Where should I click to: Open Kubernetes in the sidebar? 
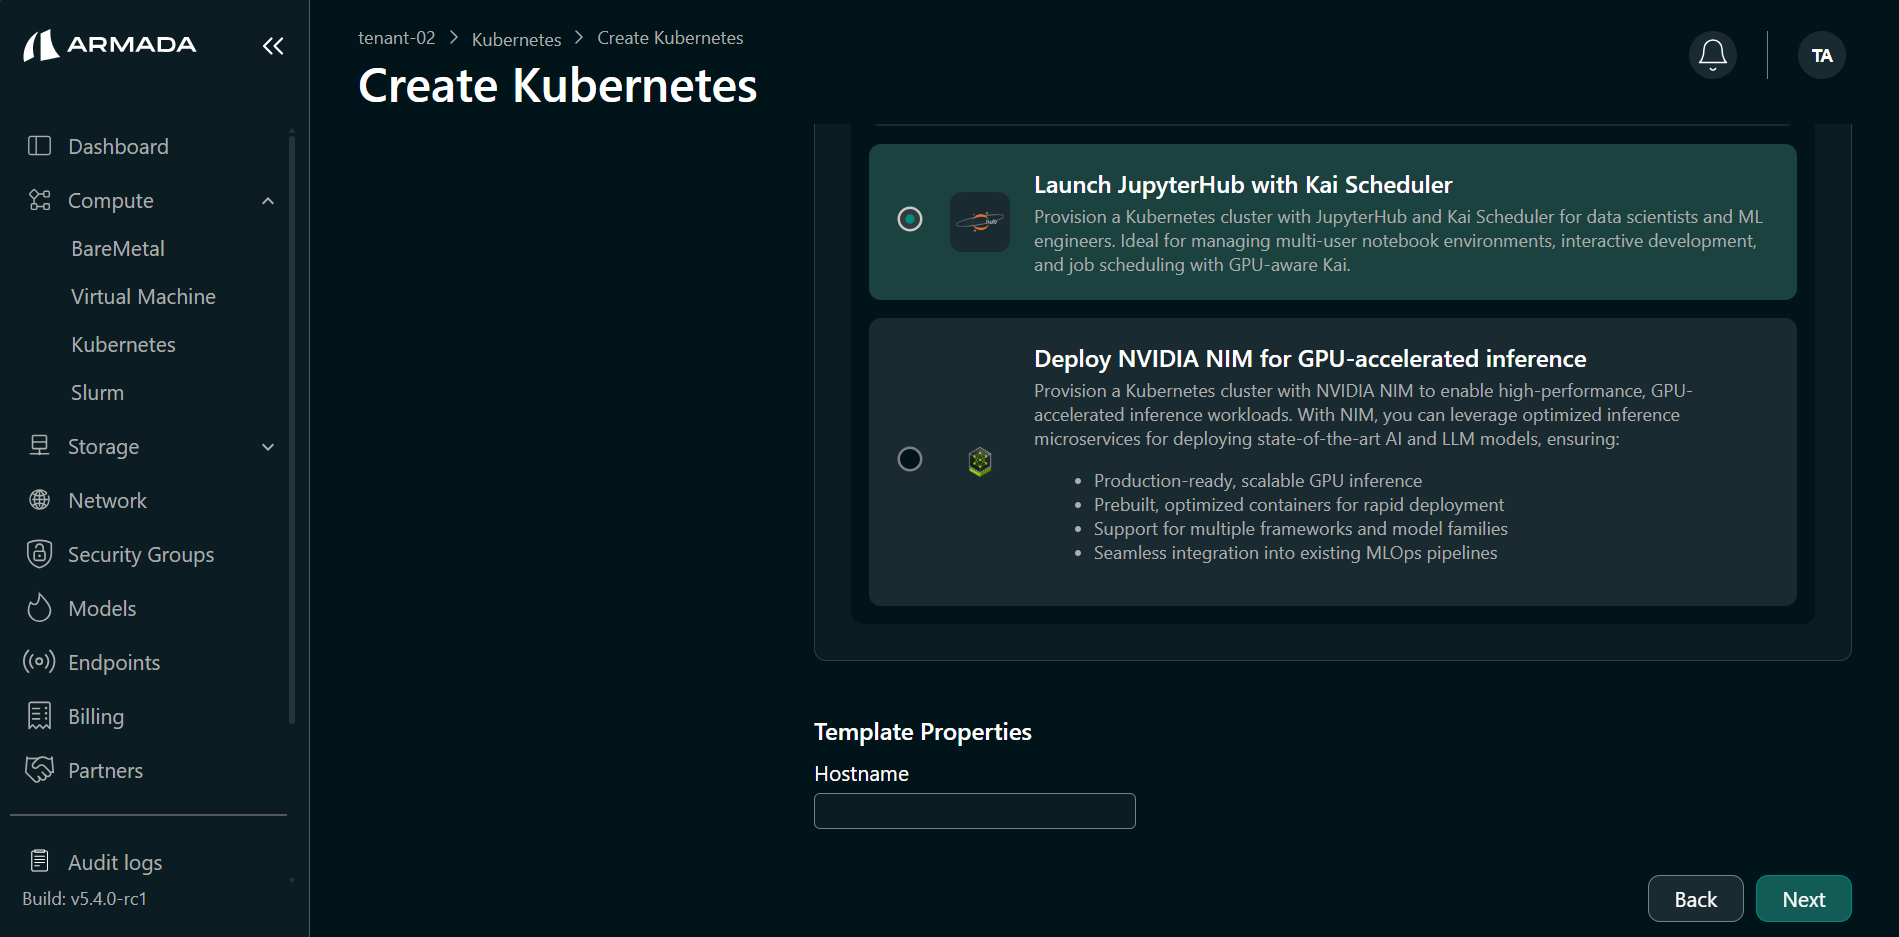pos(123,344)
